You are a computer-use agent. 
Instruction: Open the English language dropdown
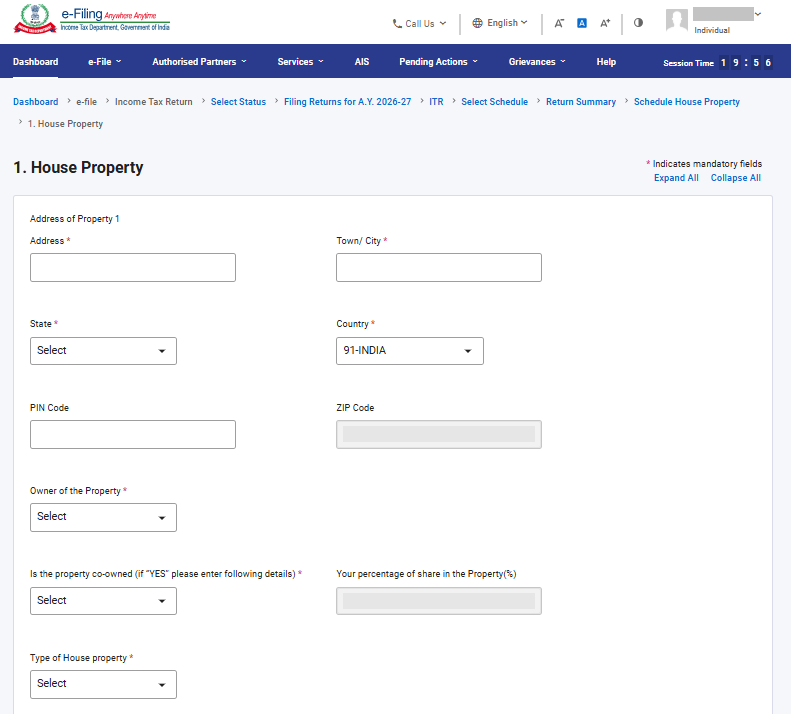point(500,23)
